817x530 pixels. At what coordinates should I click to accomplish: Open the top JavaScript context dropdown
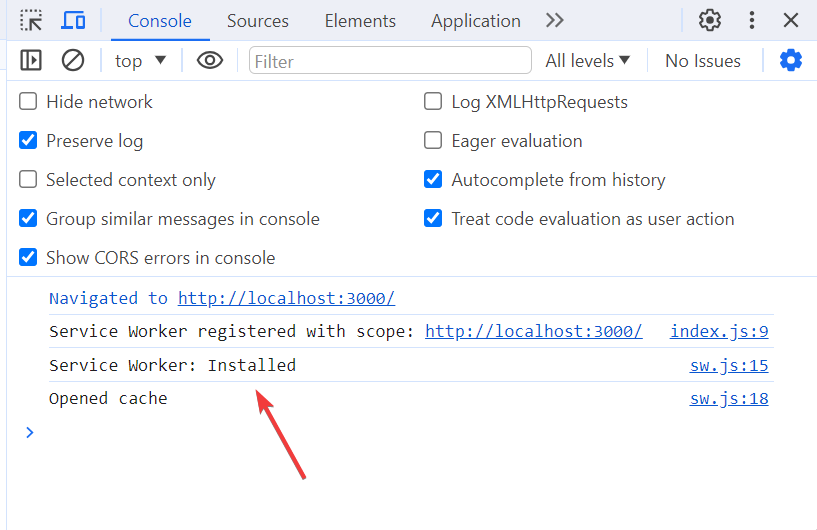[140, 61]
